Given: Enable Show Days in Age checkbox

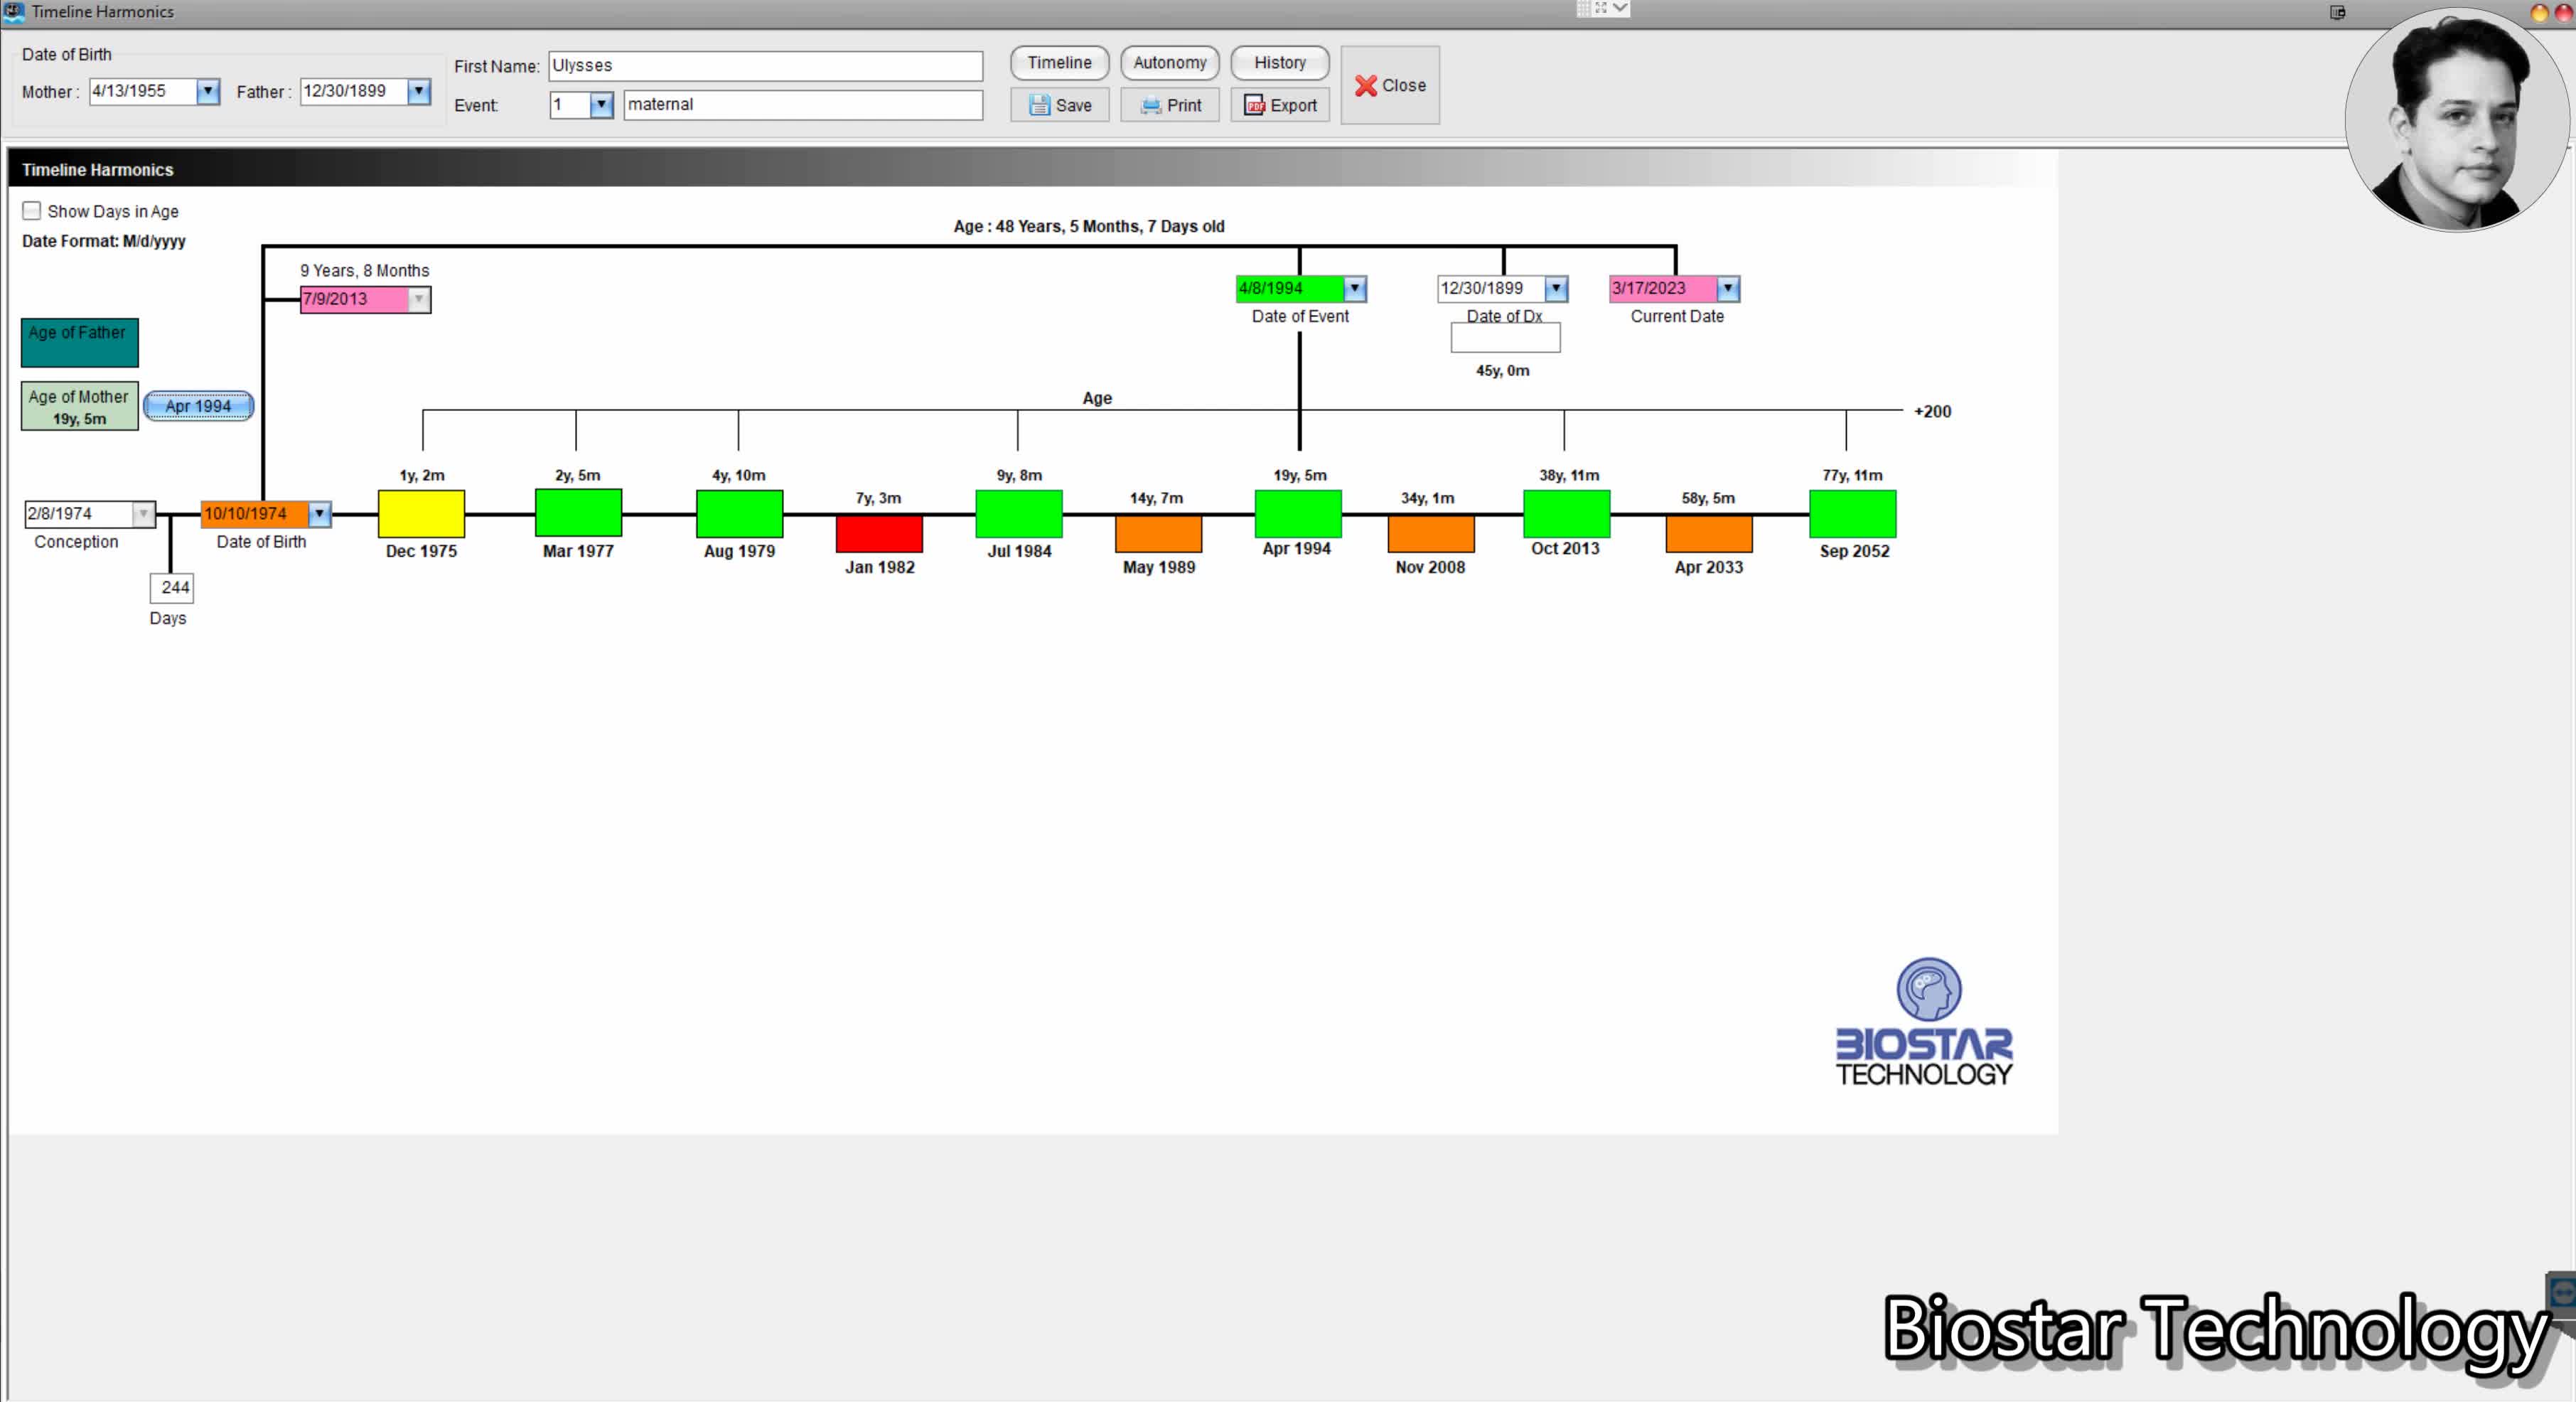Looking at the screenshot, I should [x=32, y=211].
